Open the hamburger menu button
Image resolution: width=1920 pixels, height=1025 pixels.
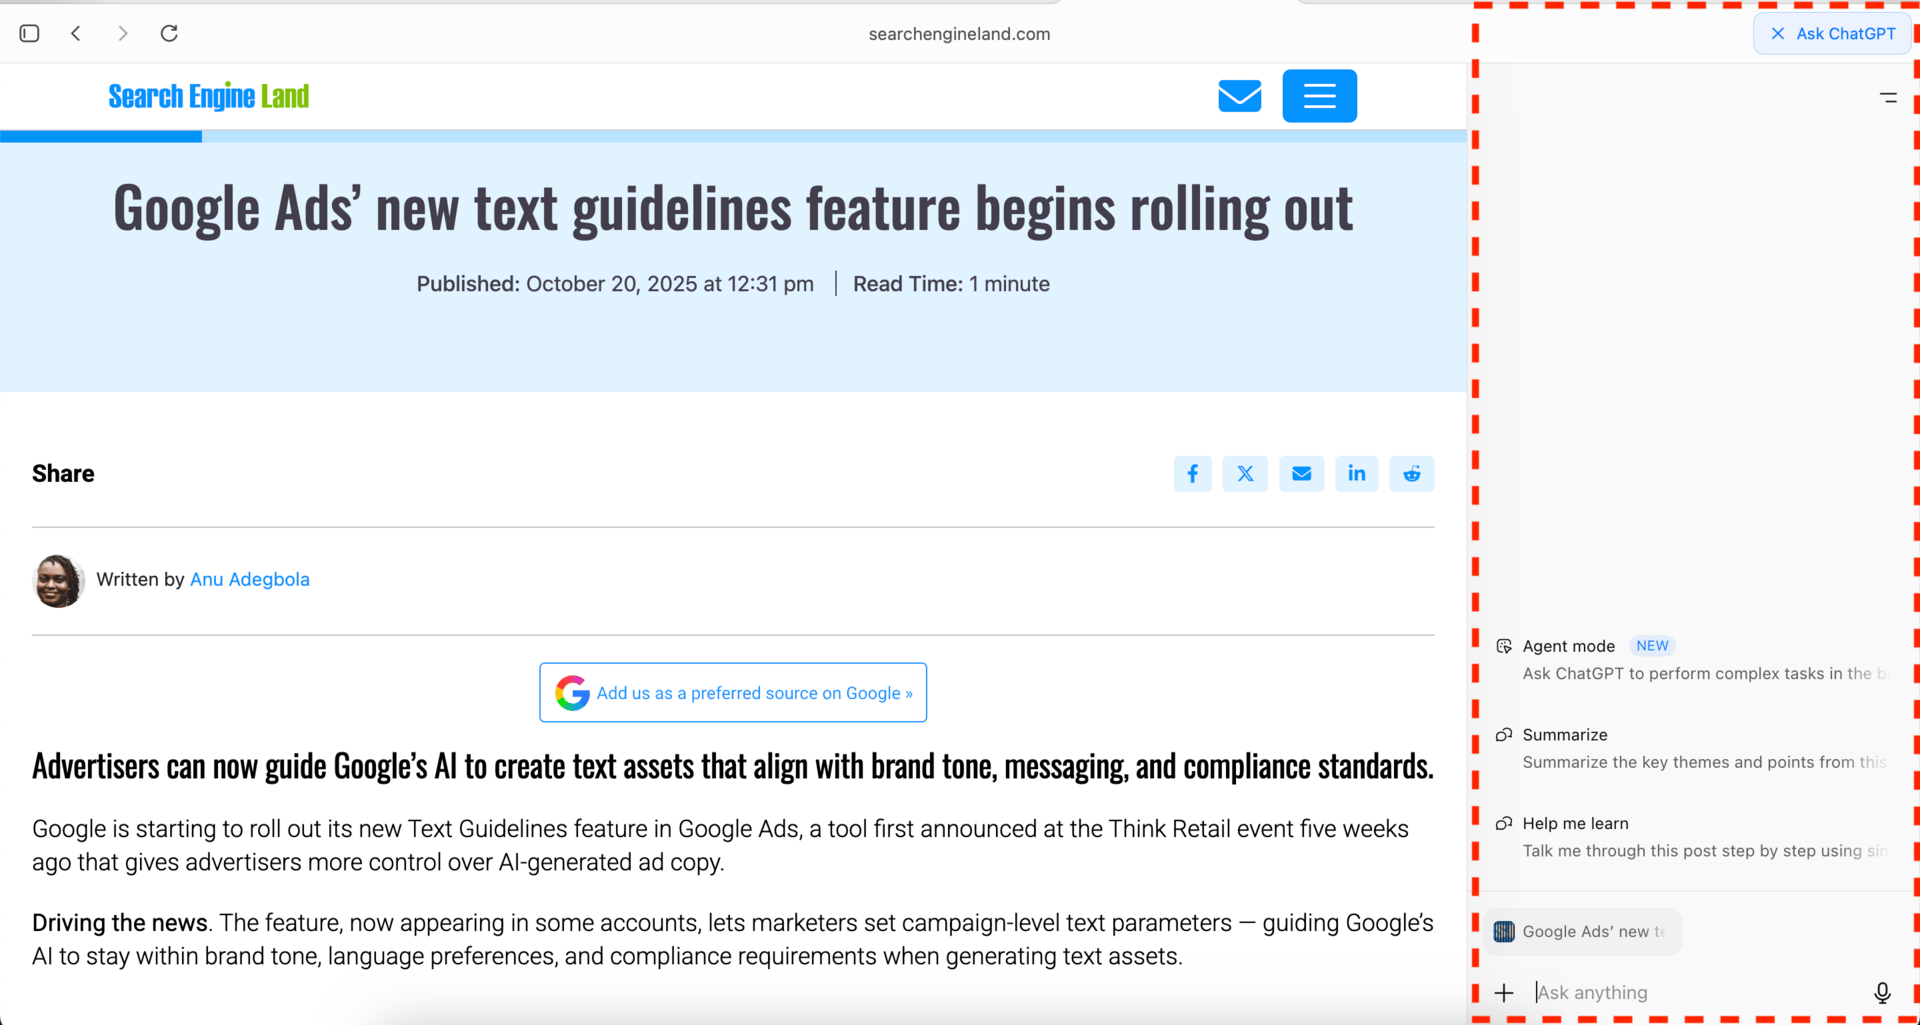(1319, 96)
